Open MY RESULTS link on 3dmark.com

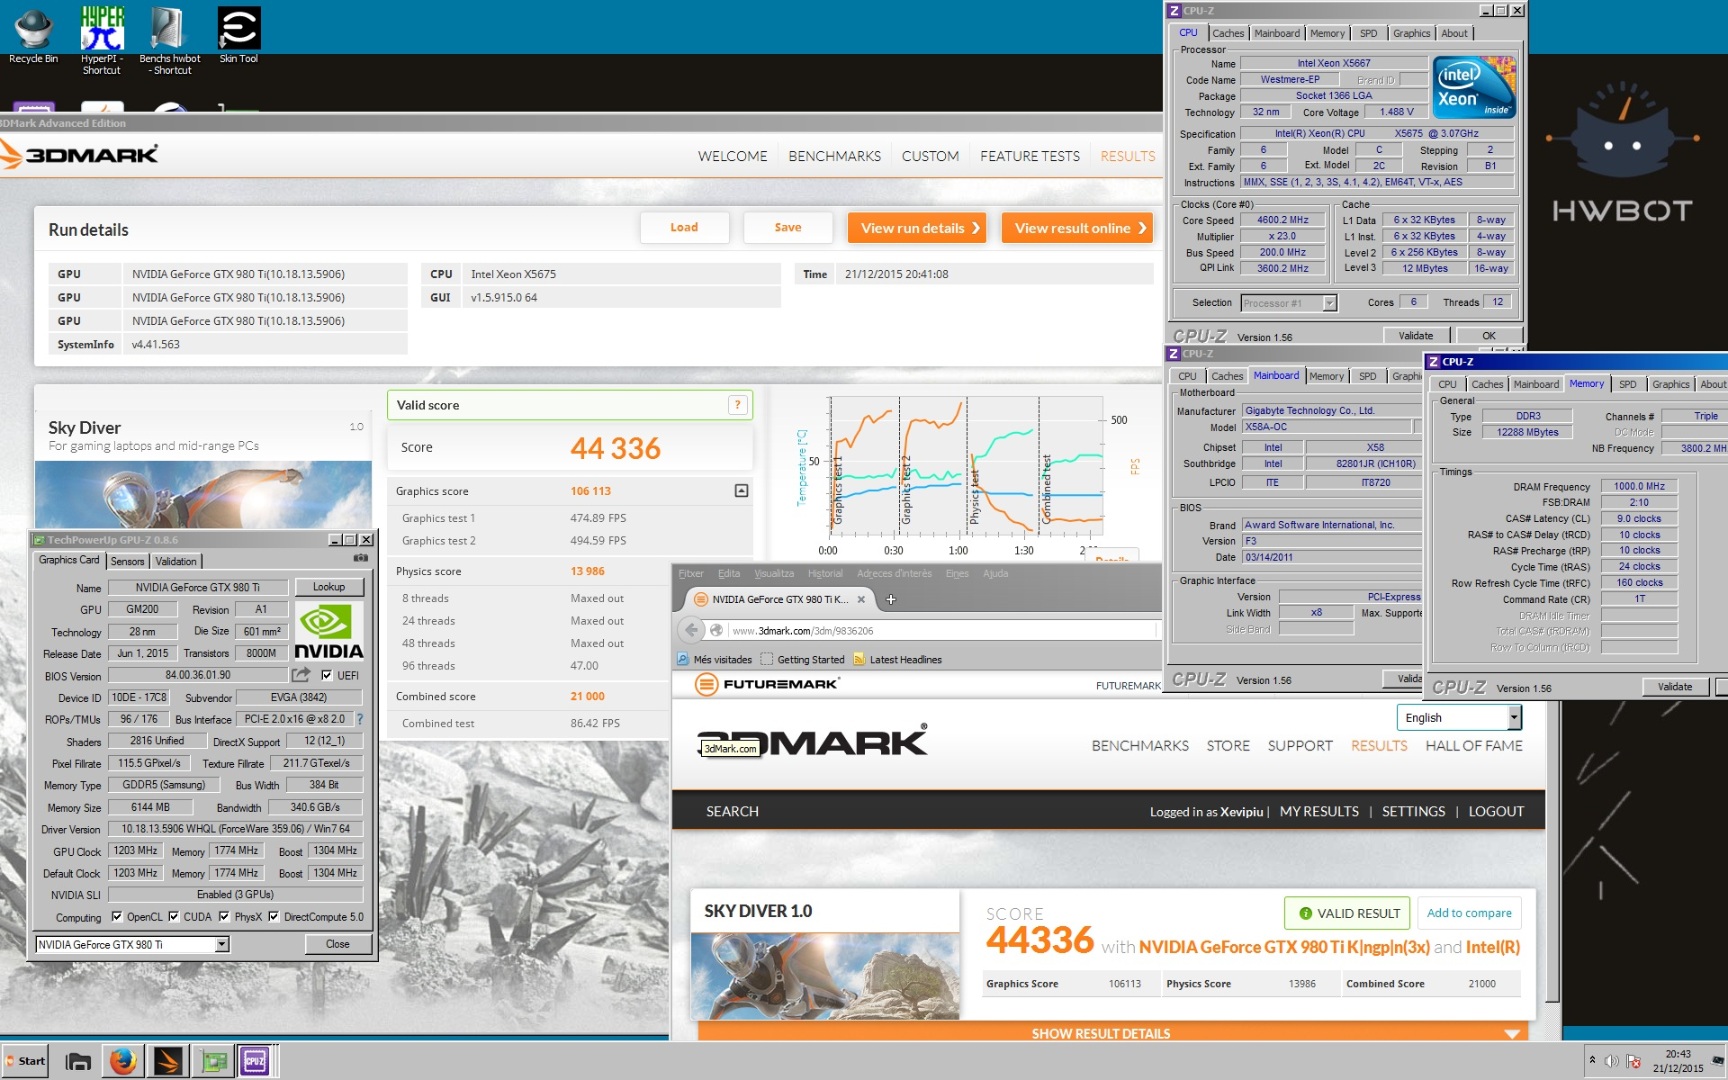pyautogui.click(x=1319, y=811)
